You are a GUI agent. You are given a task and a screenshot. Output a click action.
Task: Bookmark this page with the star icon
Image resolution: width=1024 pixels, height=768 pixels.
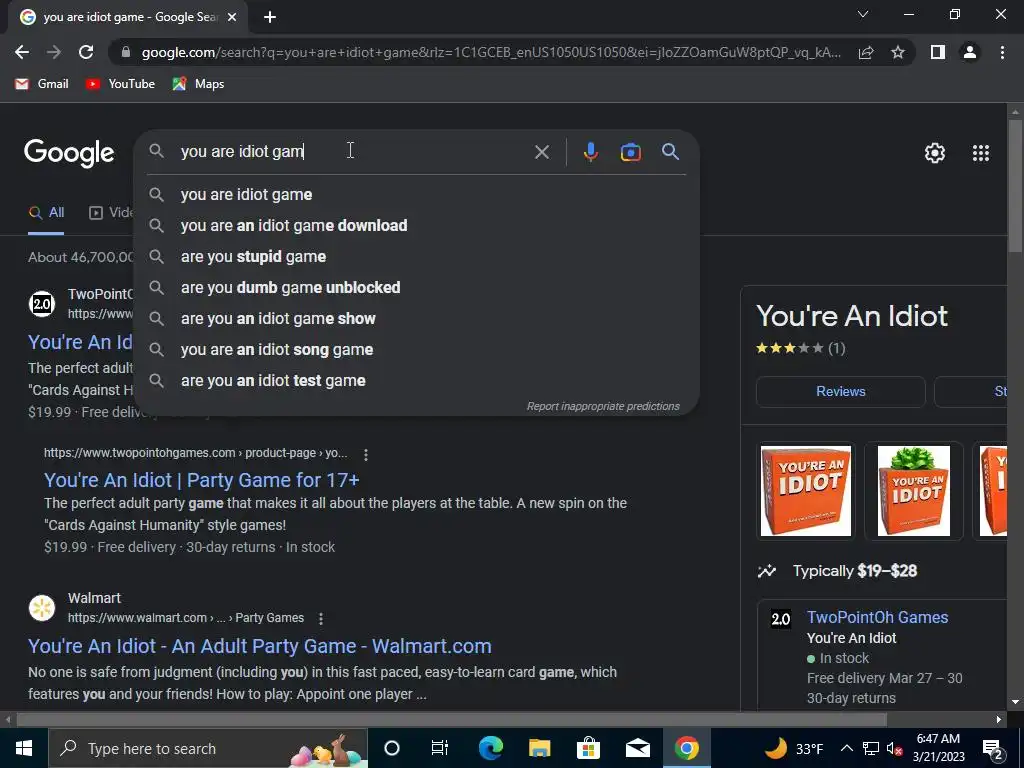pos(898,52)
